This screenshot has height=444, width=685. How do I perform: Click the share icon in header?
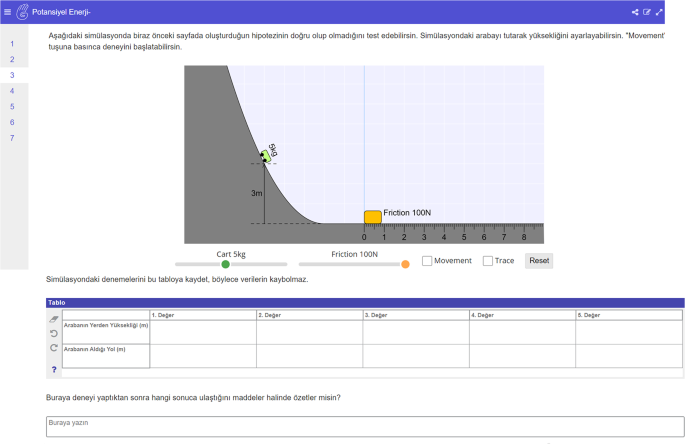click(635, 12)
